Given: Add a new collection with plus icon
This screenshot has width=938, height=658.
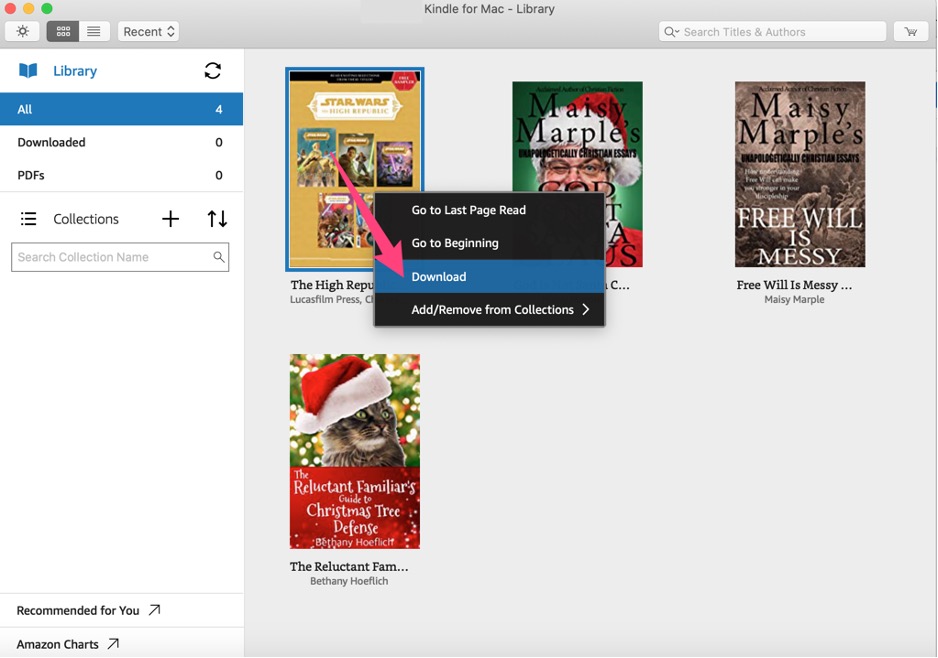Looking at the screenshot, I should [x=171, y=219].
